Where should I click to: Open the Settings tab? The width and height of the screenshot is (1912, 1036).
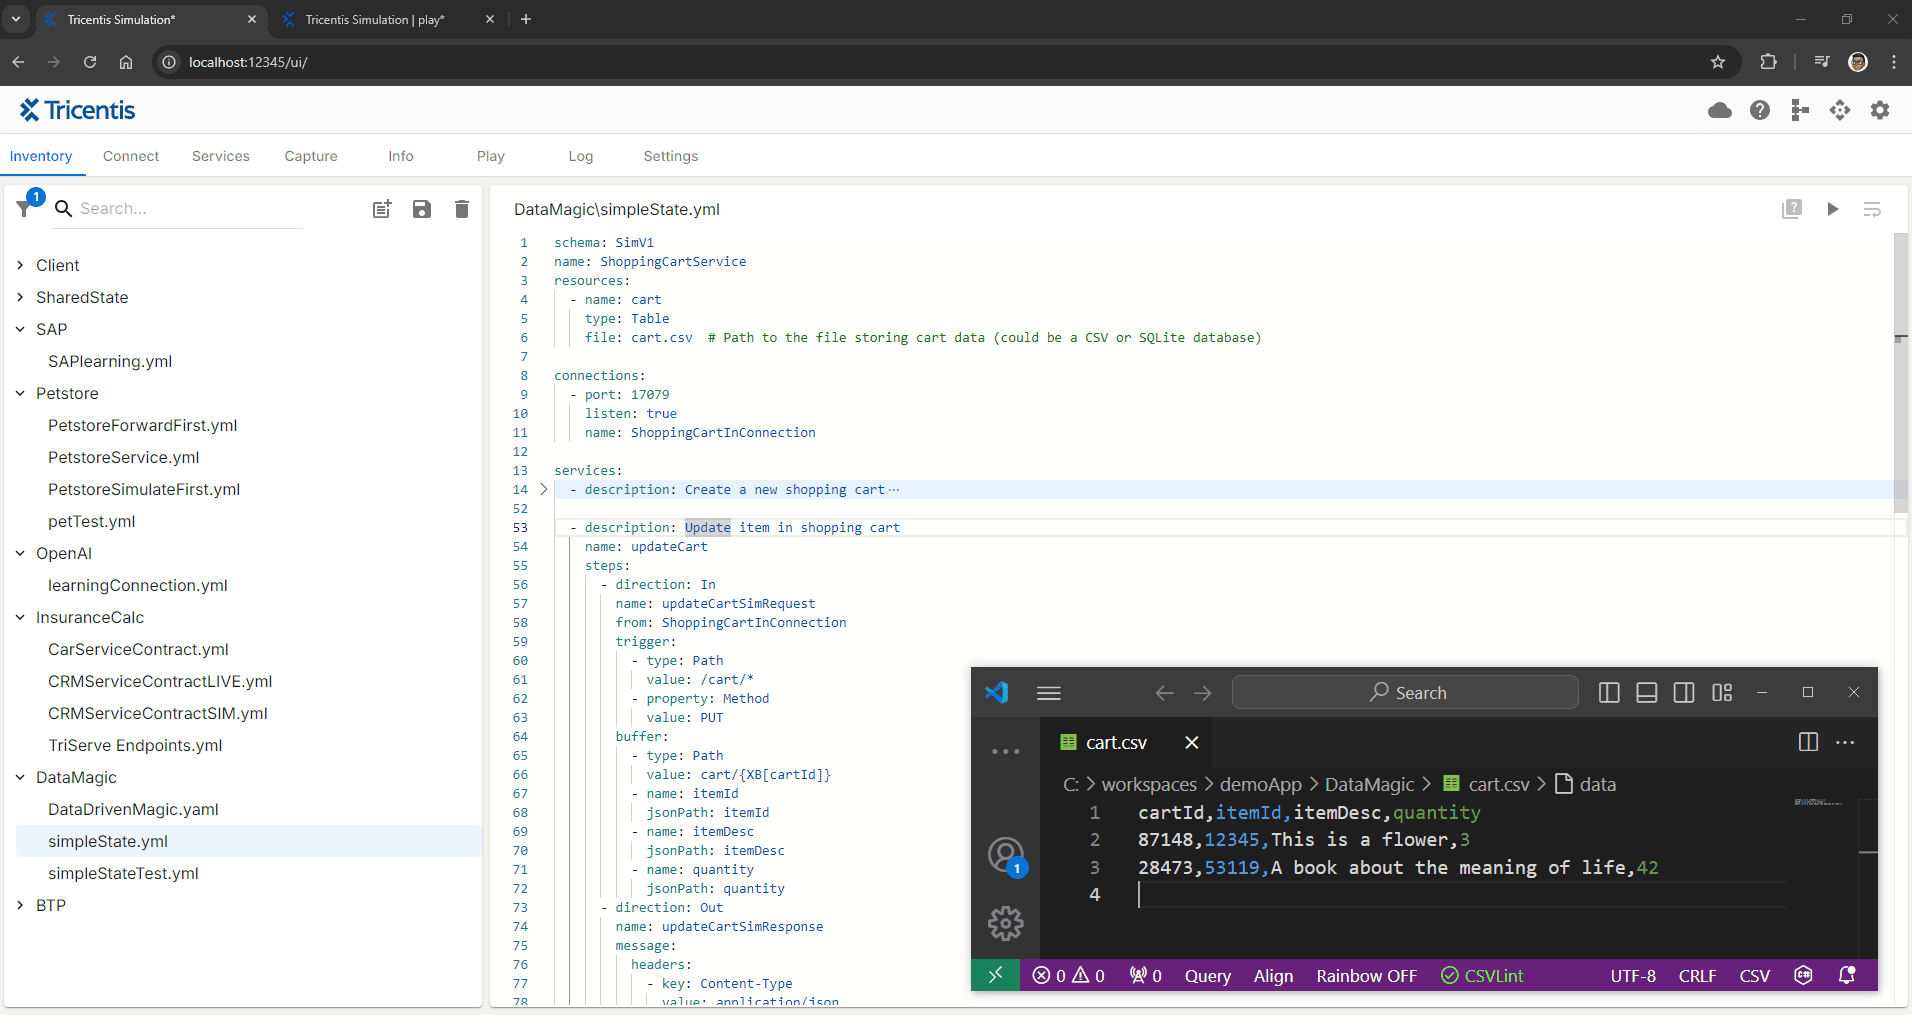[x=670, y=156]
